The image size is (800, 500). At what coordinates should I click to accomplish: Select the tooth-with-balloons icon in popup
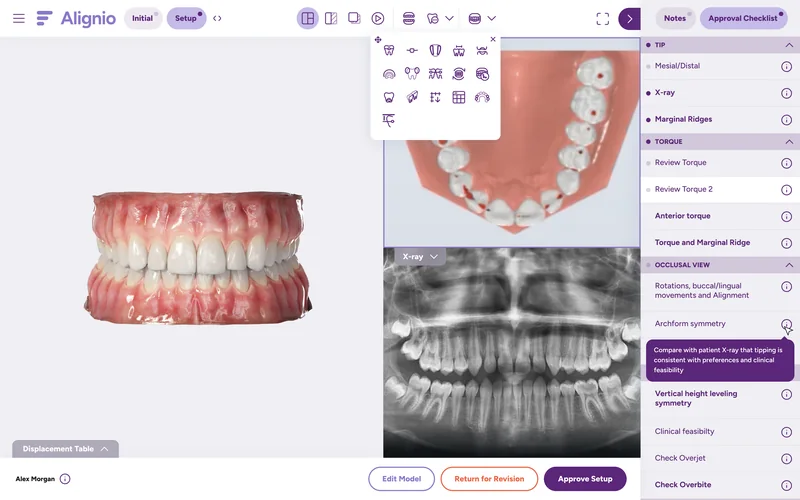412,73
